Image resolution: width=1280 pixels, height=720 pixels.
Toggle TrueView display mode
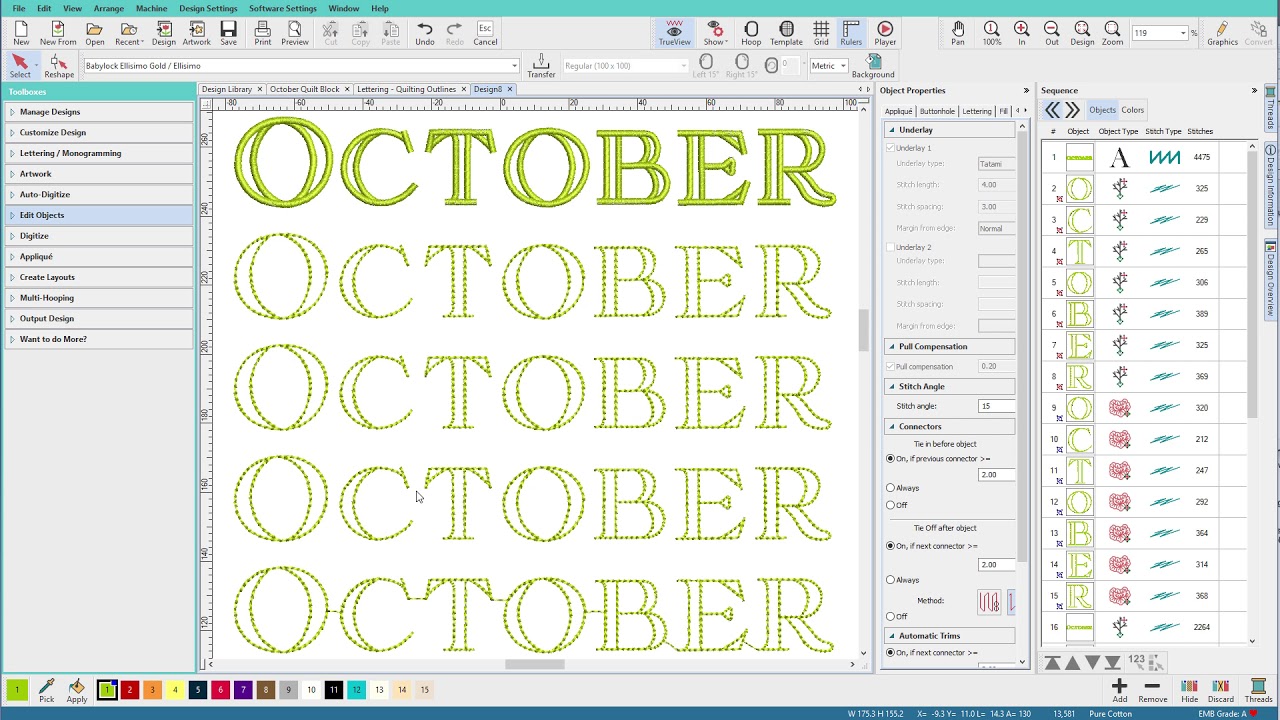[674, 33]
